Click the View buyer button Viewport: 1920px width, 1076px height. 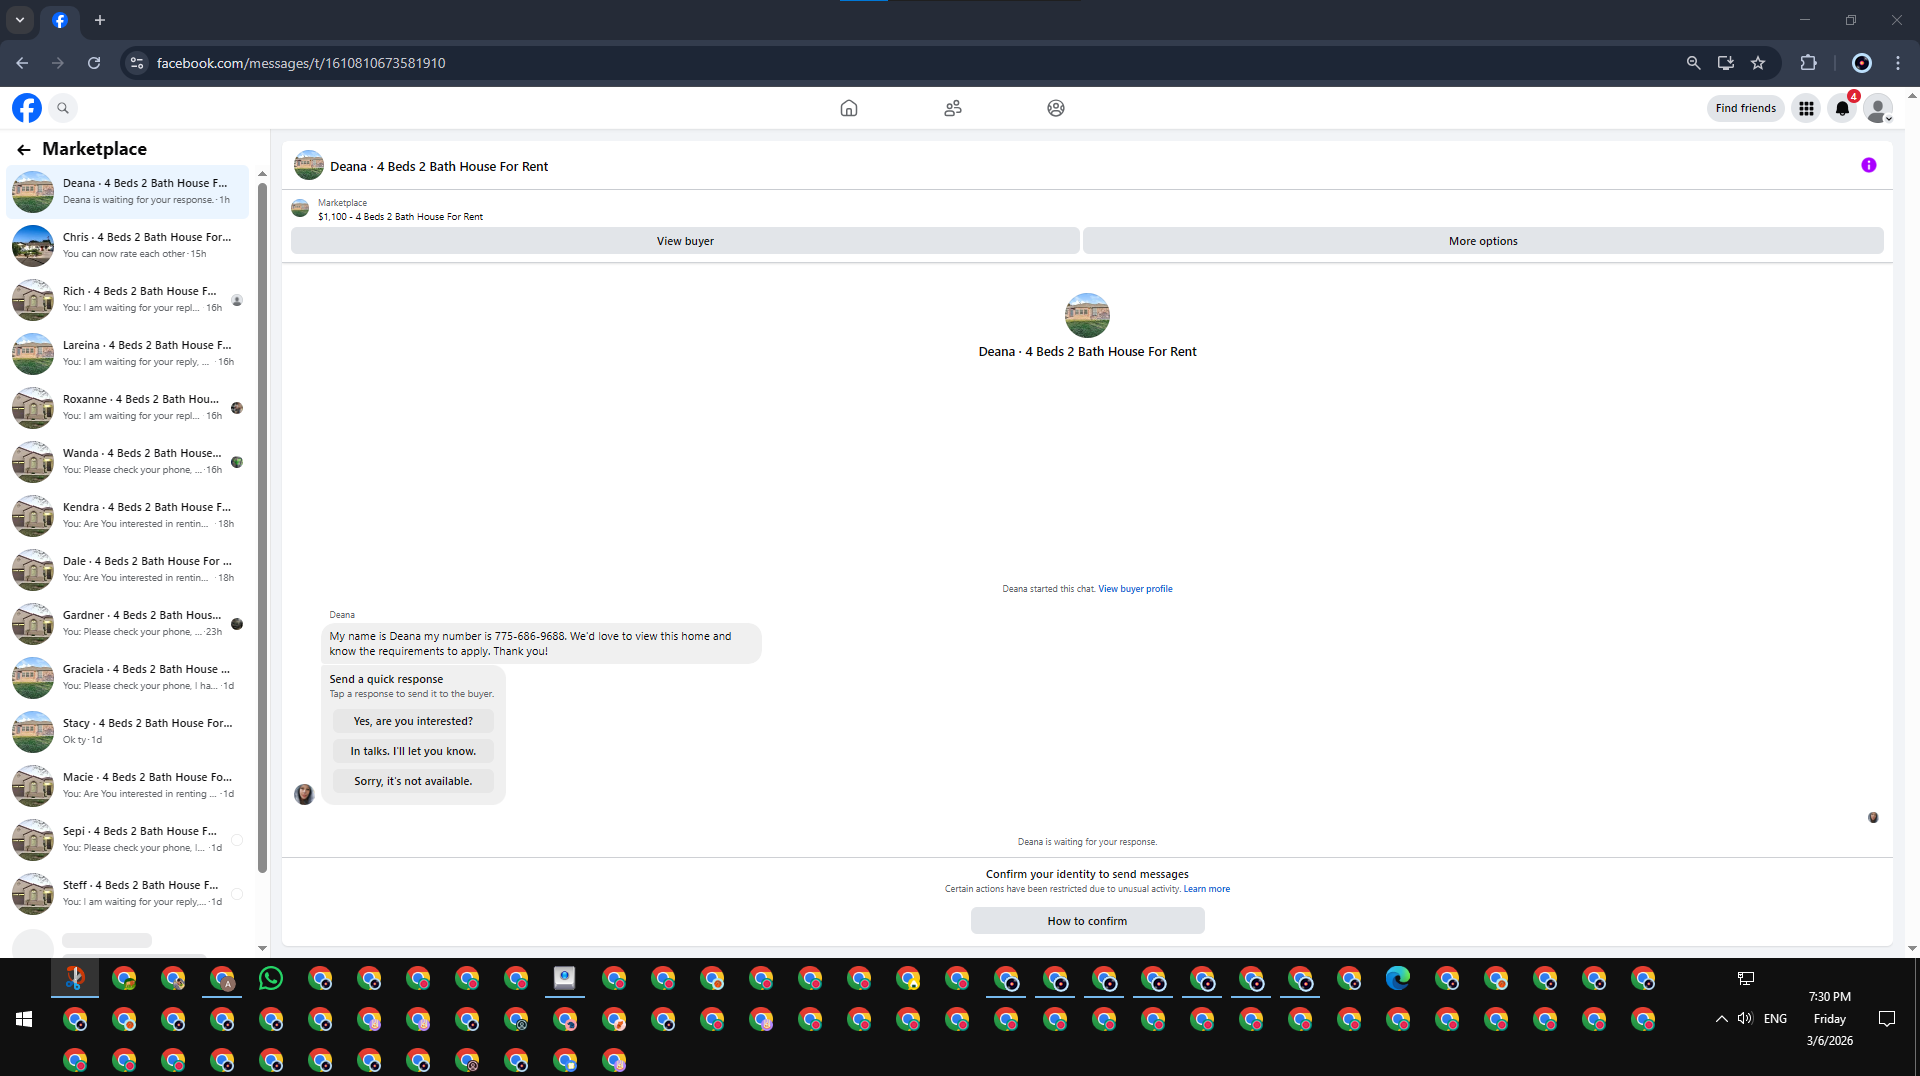tap(685, 241)
